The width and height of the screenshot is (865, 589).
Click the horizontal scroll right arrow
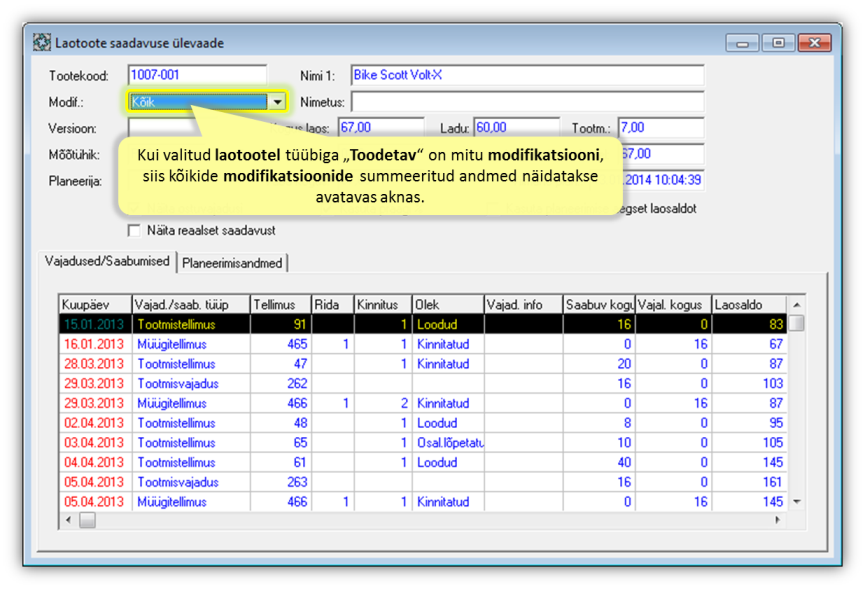click(777, 520)
